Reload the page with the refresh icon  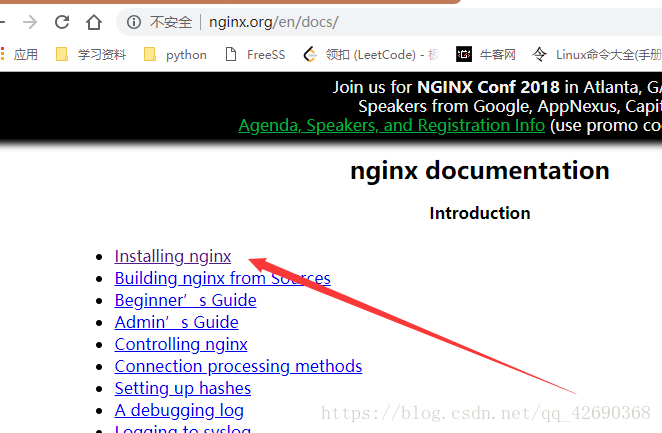62,22
